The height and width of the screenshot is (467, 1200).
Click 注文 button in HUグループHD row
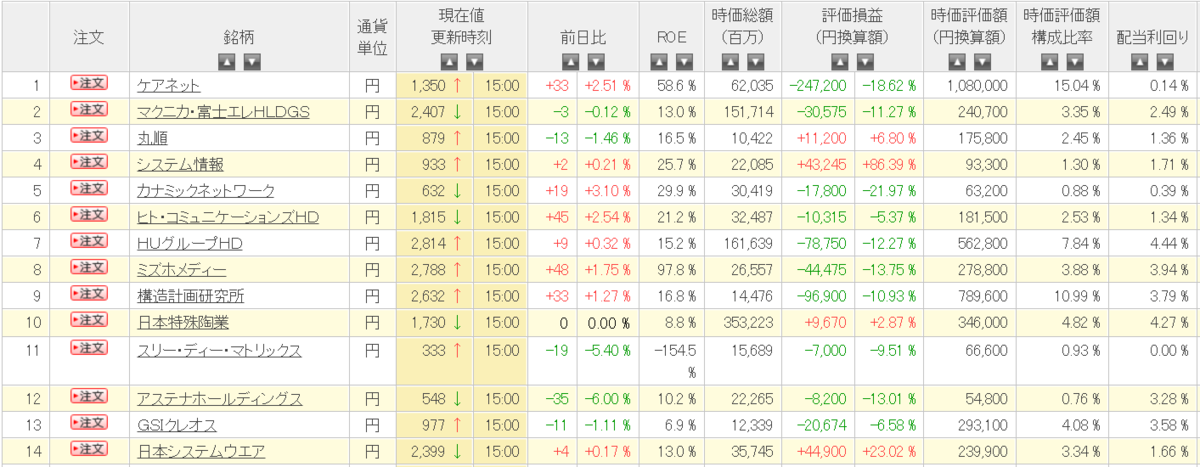click(88, 241)
